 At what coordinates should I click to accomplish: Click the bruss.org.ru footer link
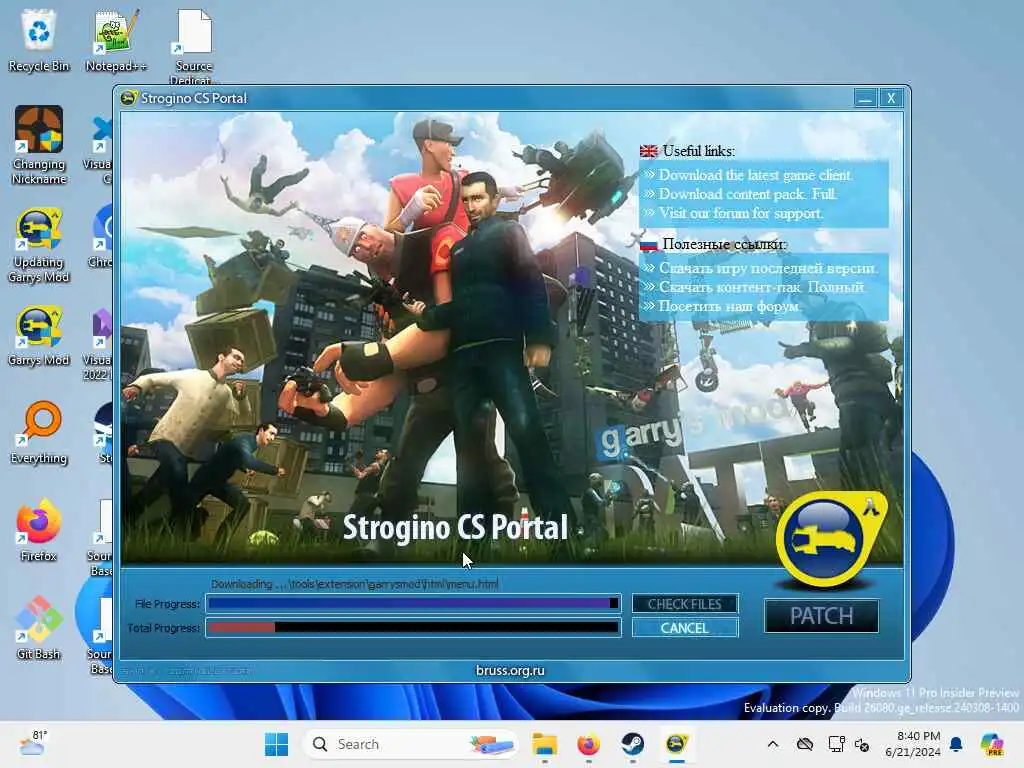(510, 670)
